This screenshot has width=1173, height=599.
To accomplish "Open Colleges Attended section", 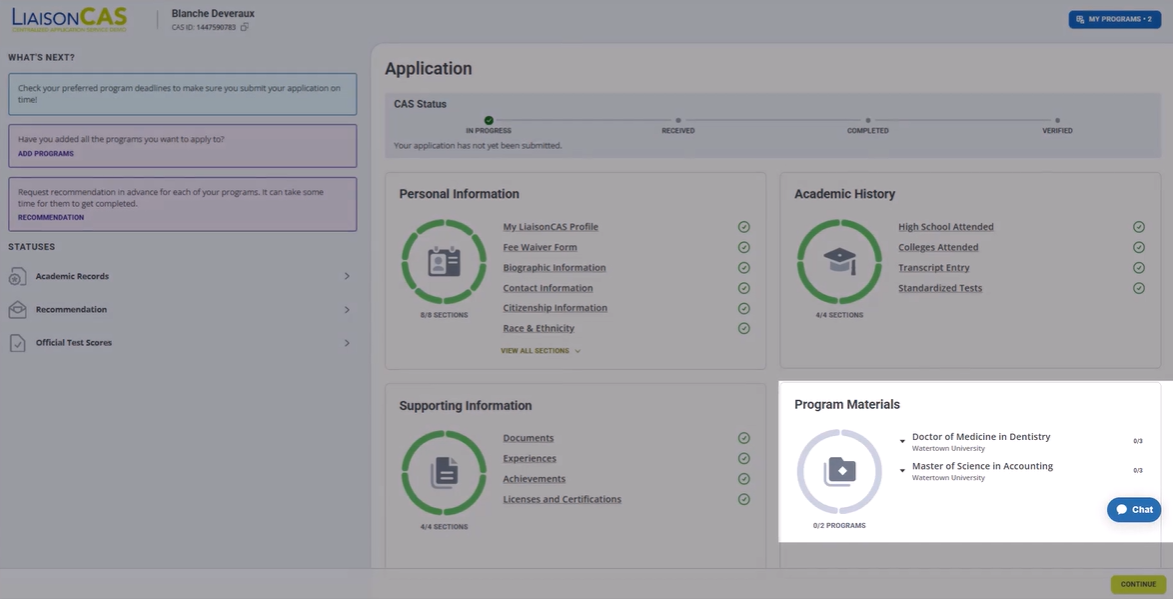I will pos(938,248).
